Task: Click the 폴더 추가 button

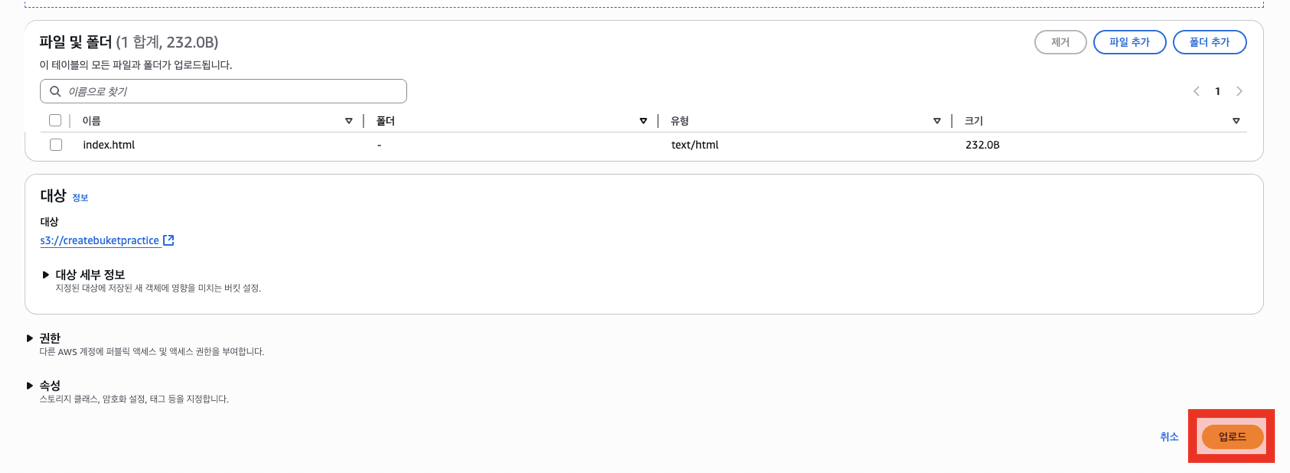Action: coord(1209,42)
